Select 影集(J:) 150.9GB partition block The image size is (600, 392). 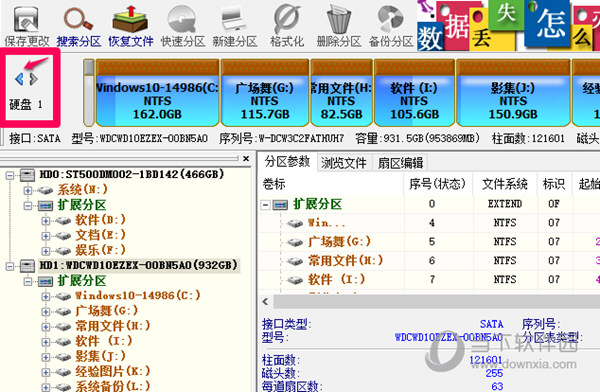[x=513, y=93]
